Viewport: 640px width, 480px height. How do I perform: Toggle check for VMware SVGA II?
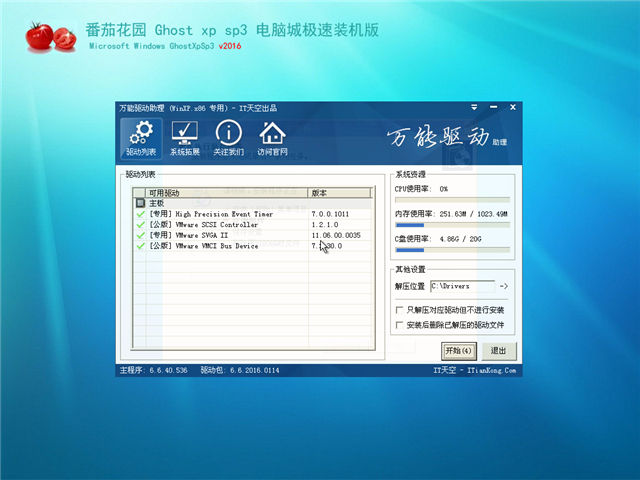point(140,235)
